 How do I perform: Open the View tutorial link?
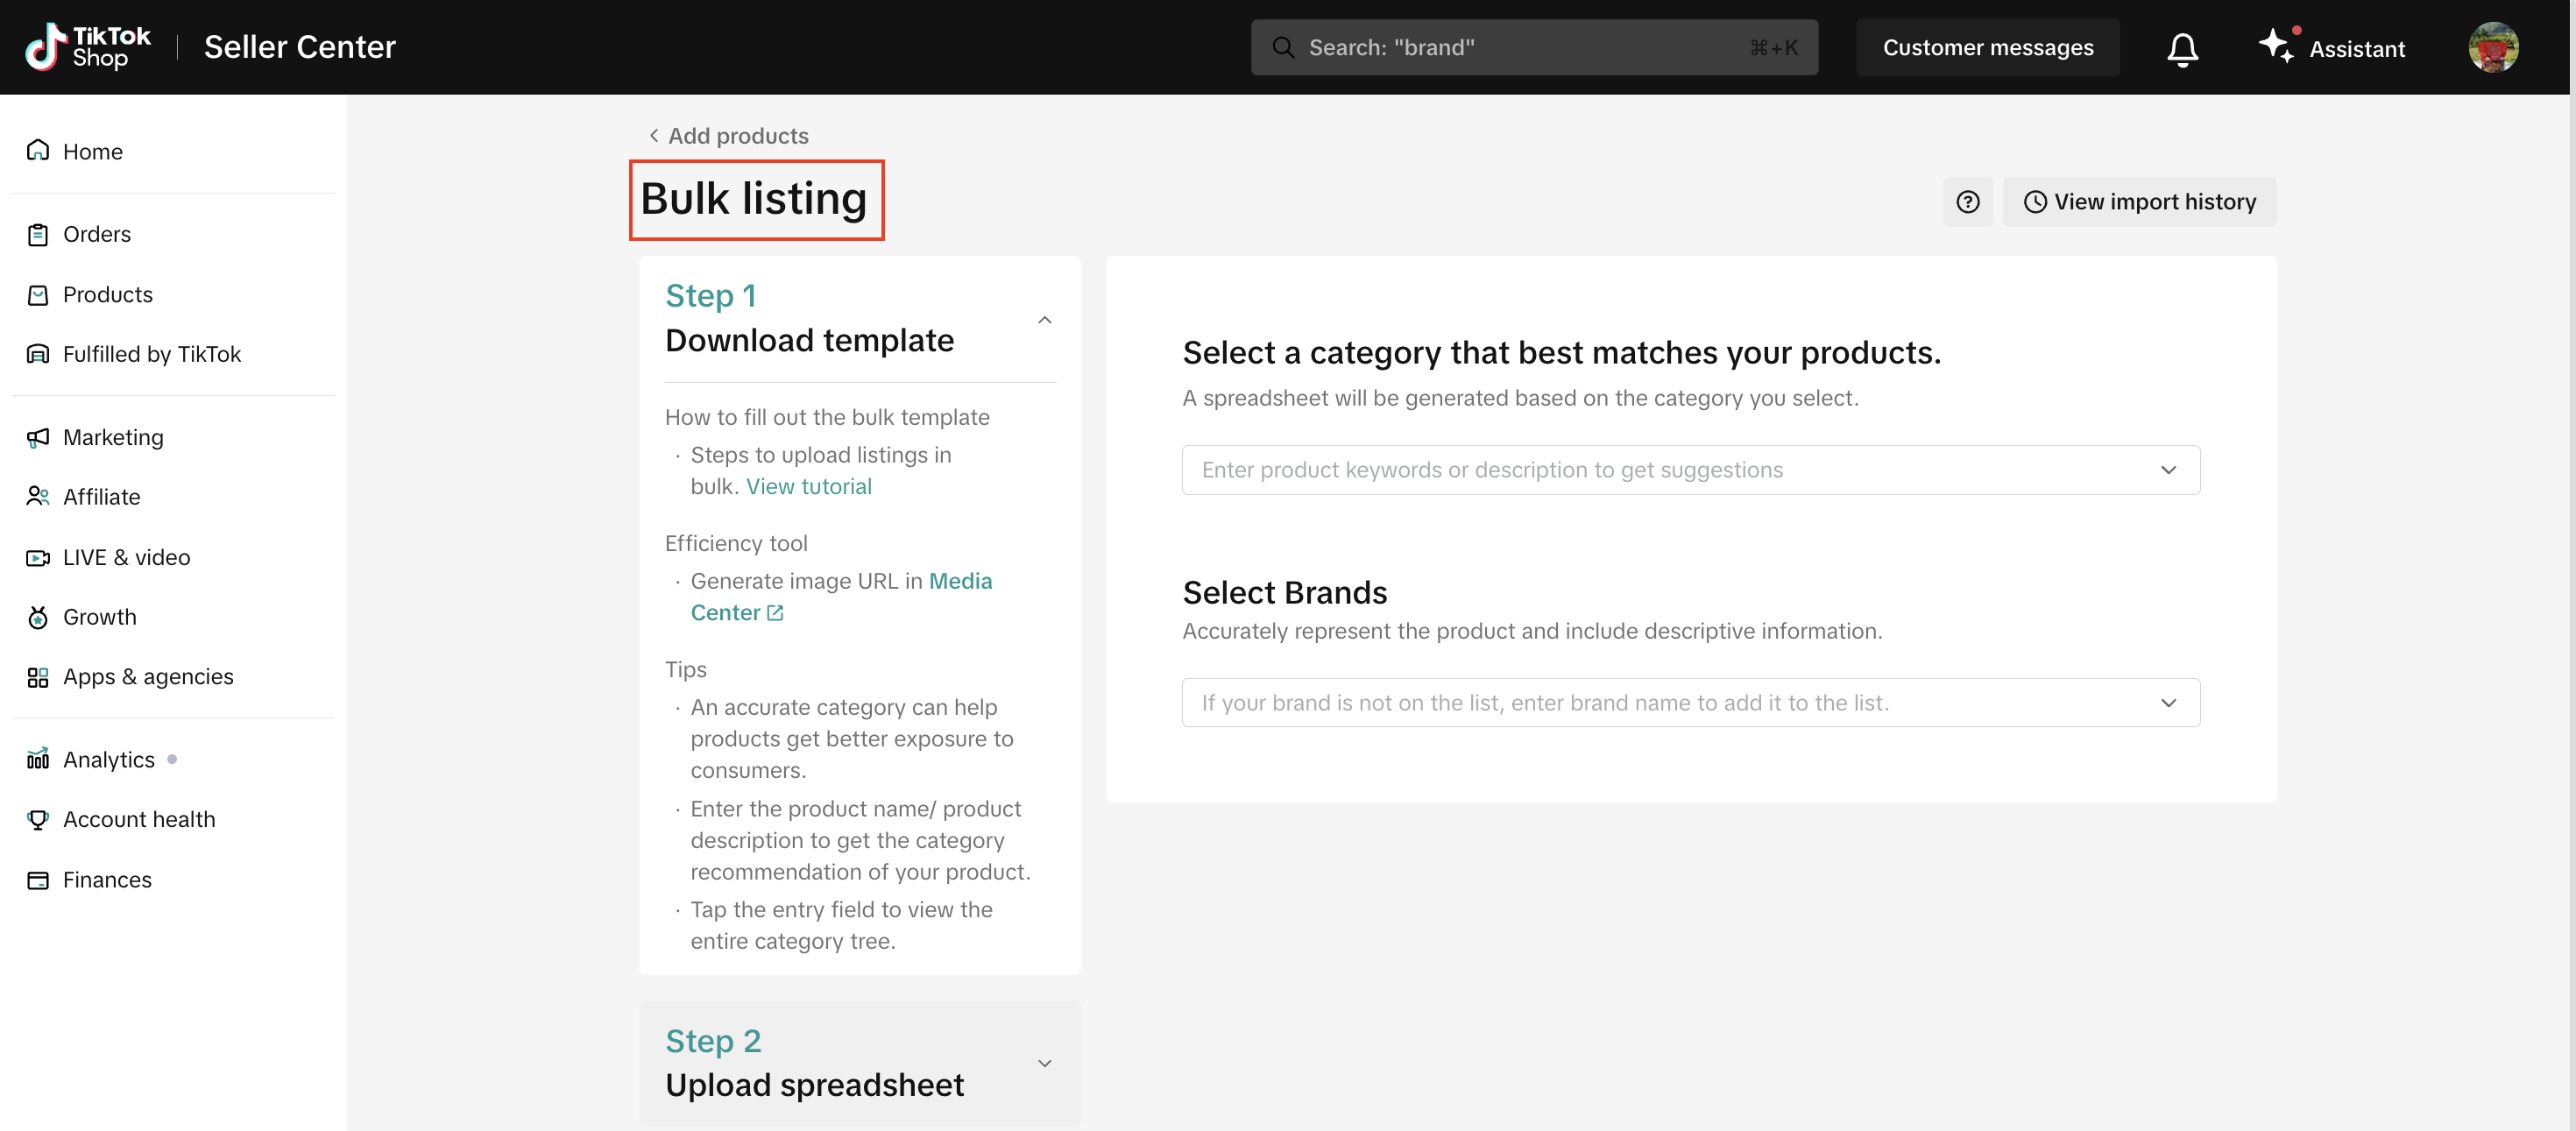(x=808, y=487)
